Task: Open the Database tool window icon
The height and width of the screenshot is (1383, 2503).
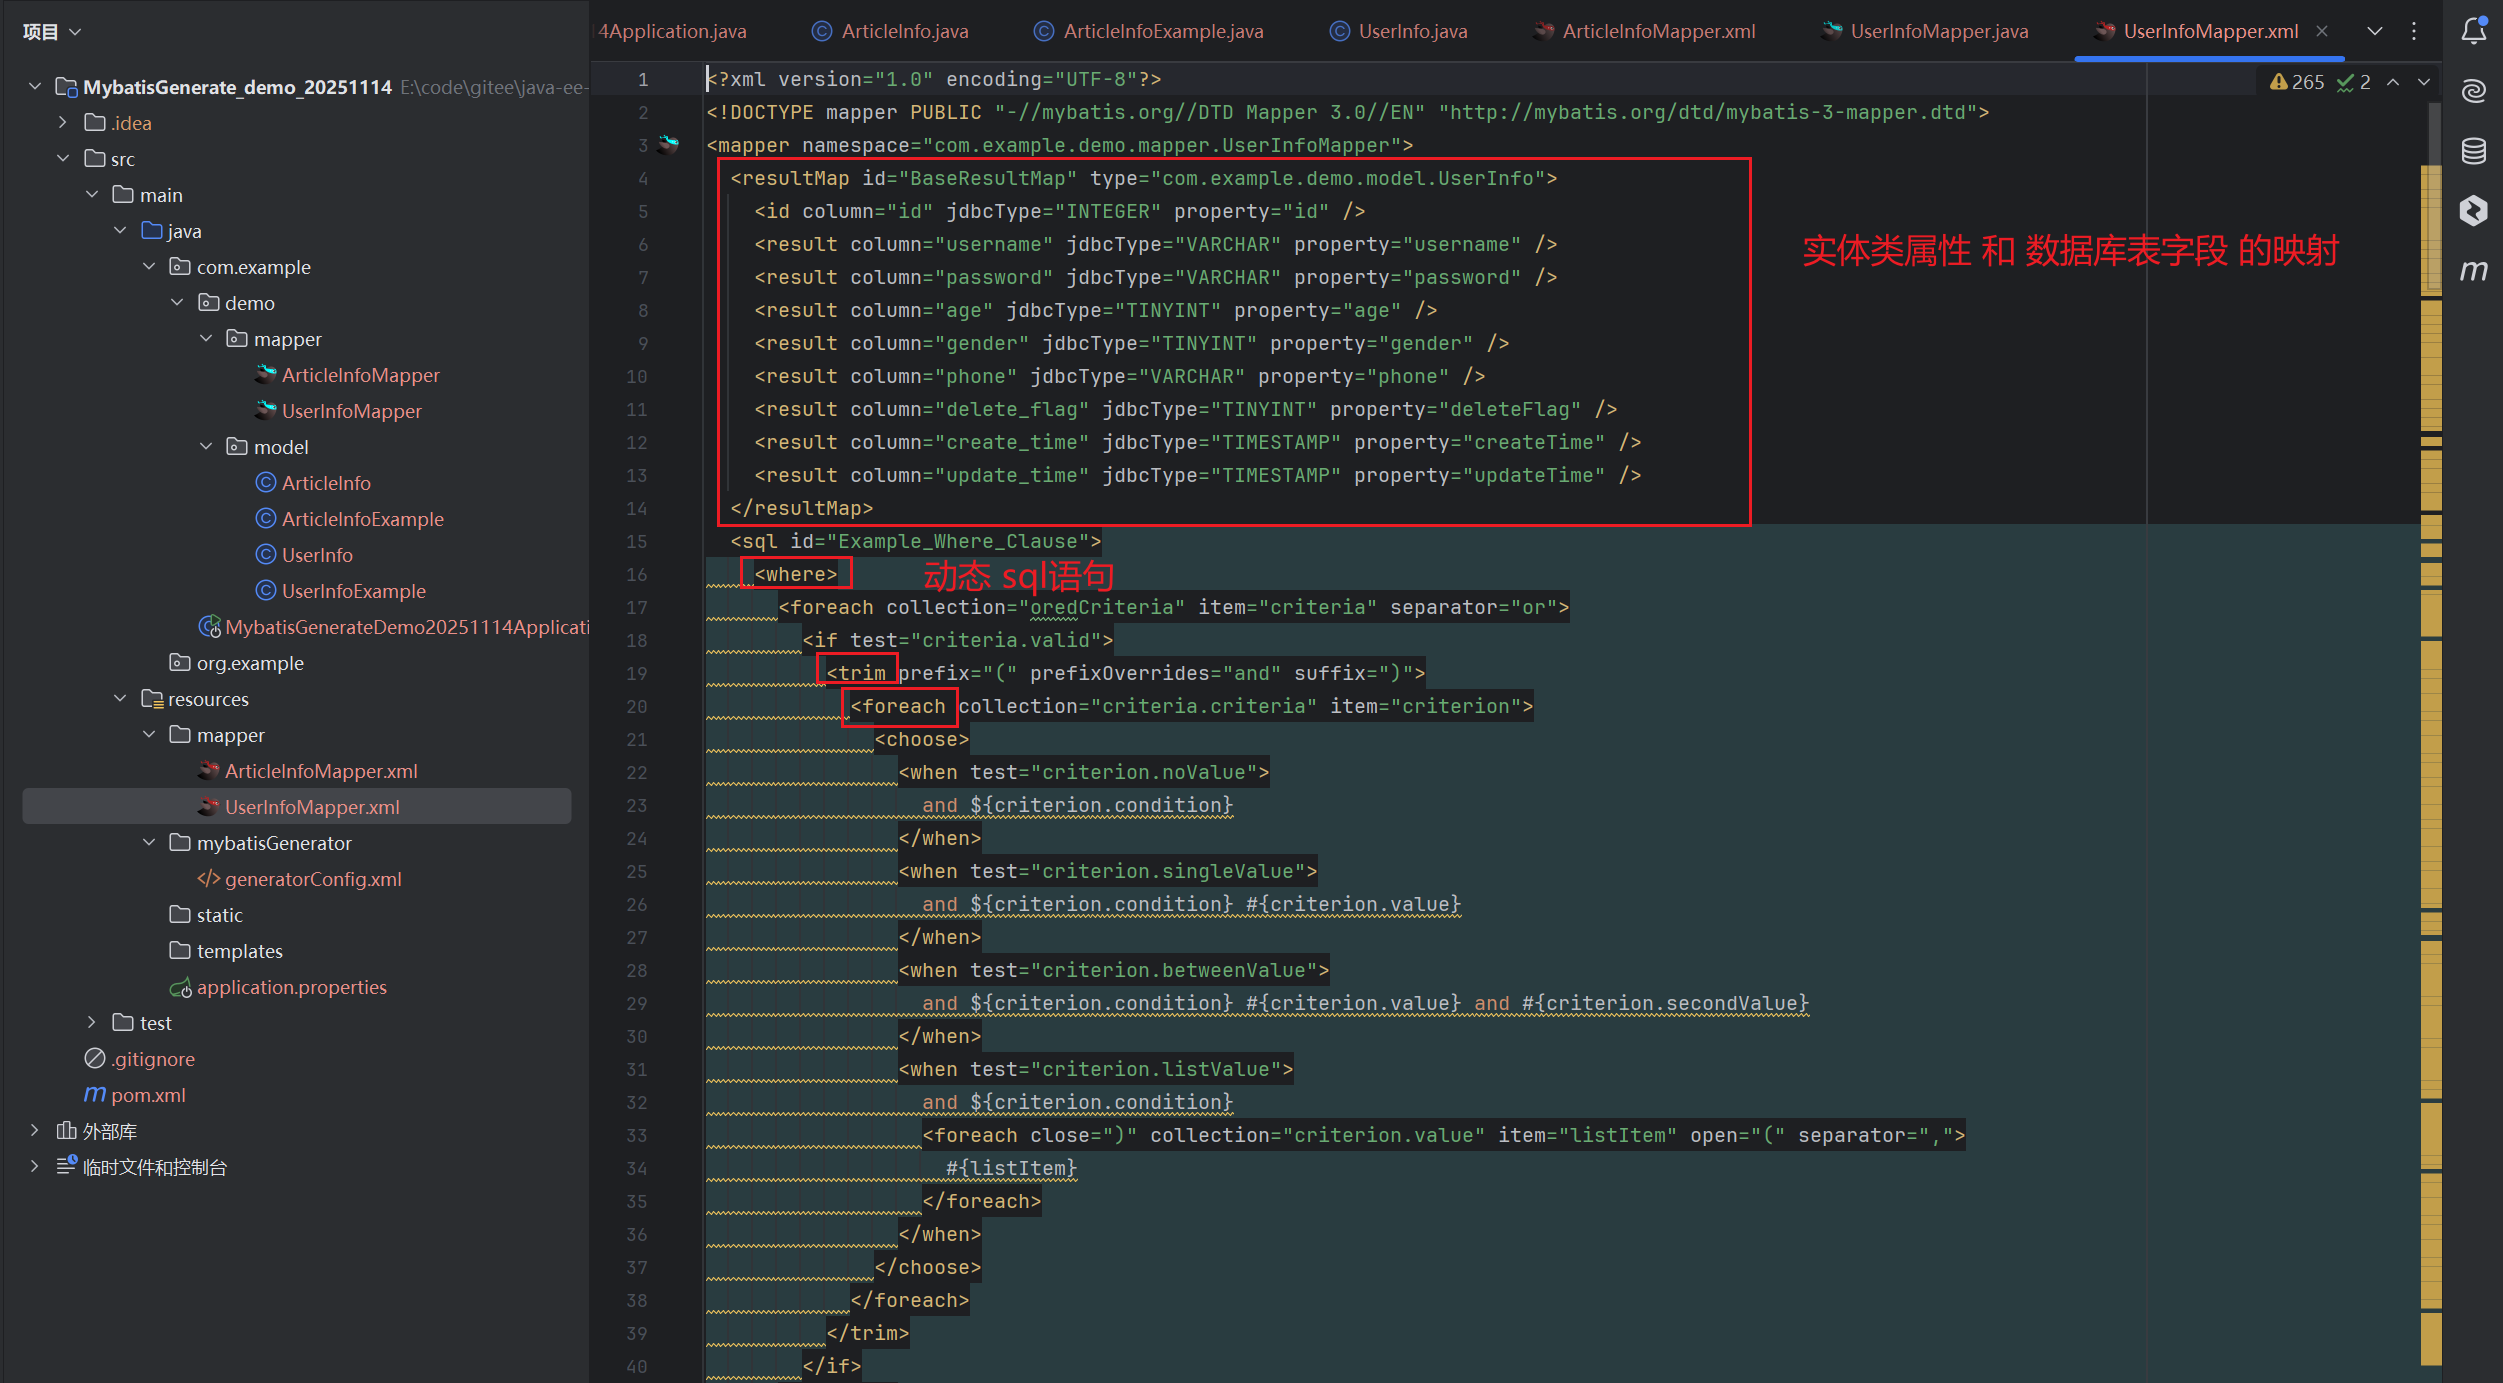Action: point(2473,151)
